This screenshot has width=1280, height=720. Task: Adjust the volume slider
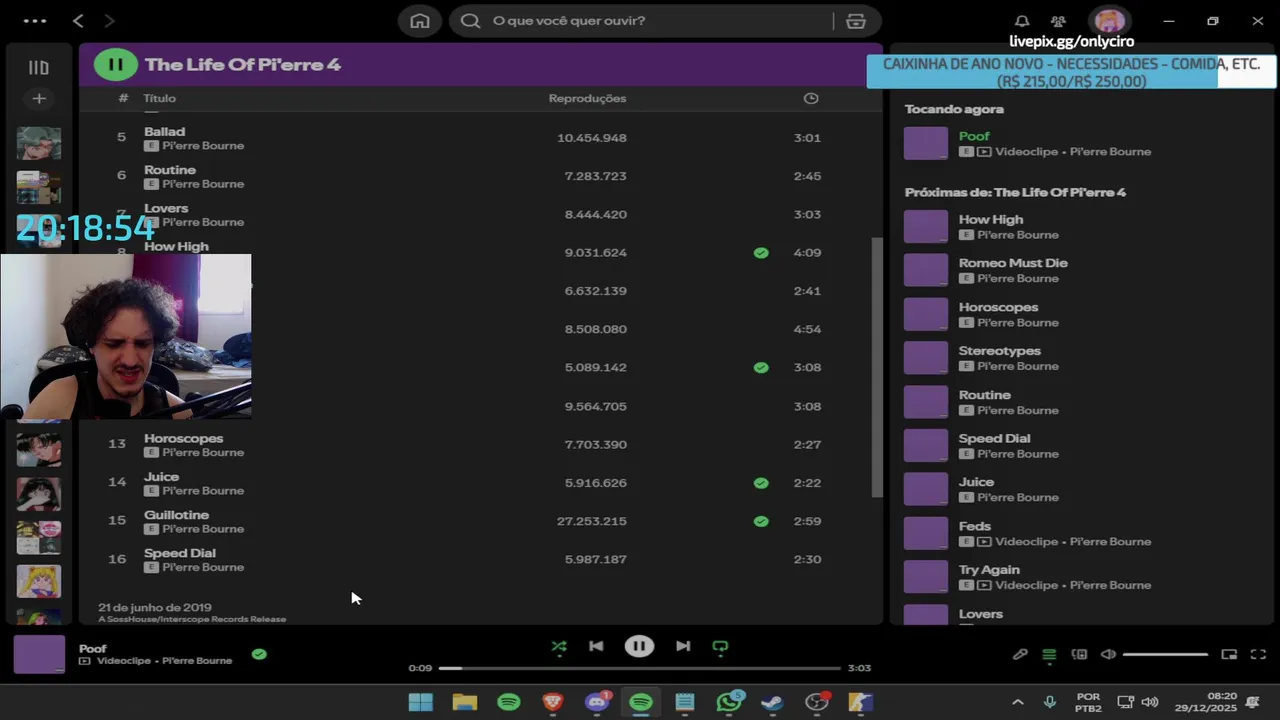tap(1165, 655)
